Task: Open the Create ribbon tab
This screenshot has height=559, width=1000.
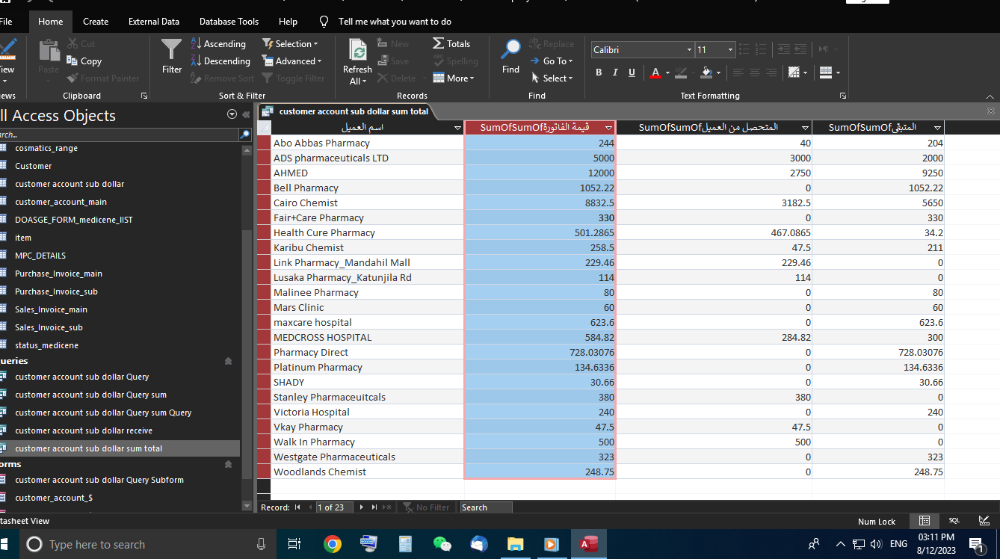Action: pos(96,21)
